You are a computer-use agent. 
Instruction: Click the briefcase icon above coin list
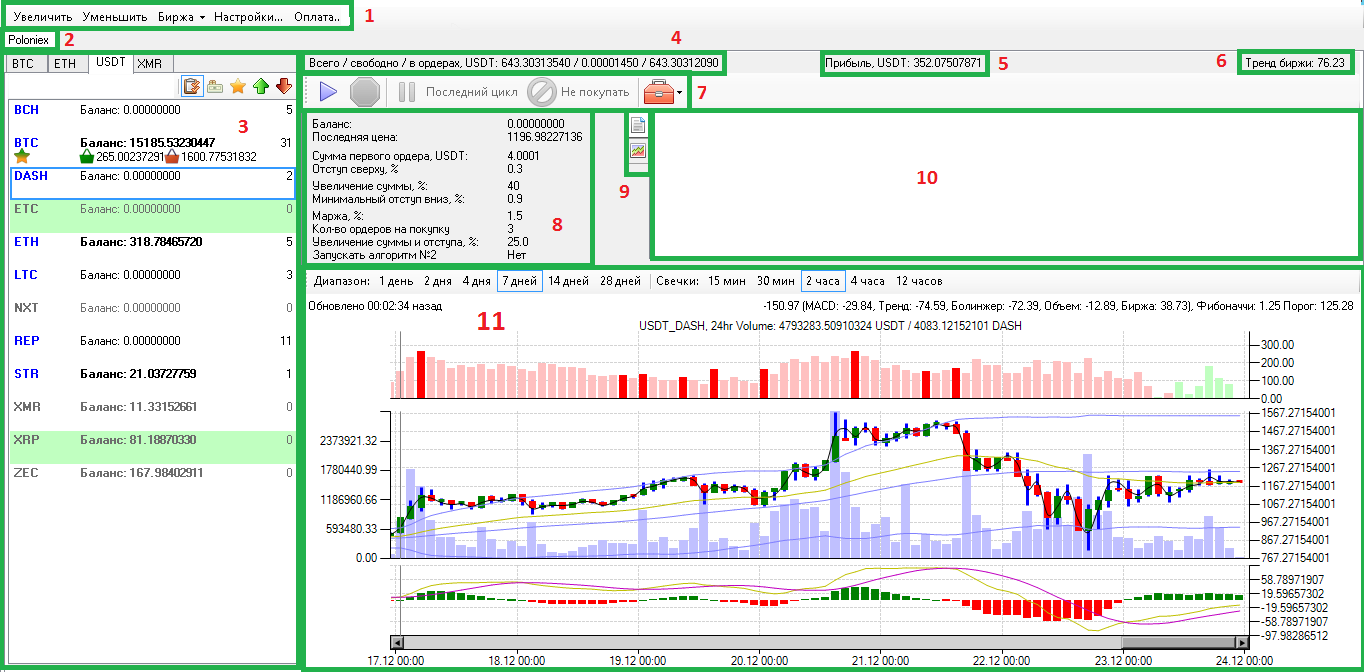pos(215,87)
